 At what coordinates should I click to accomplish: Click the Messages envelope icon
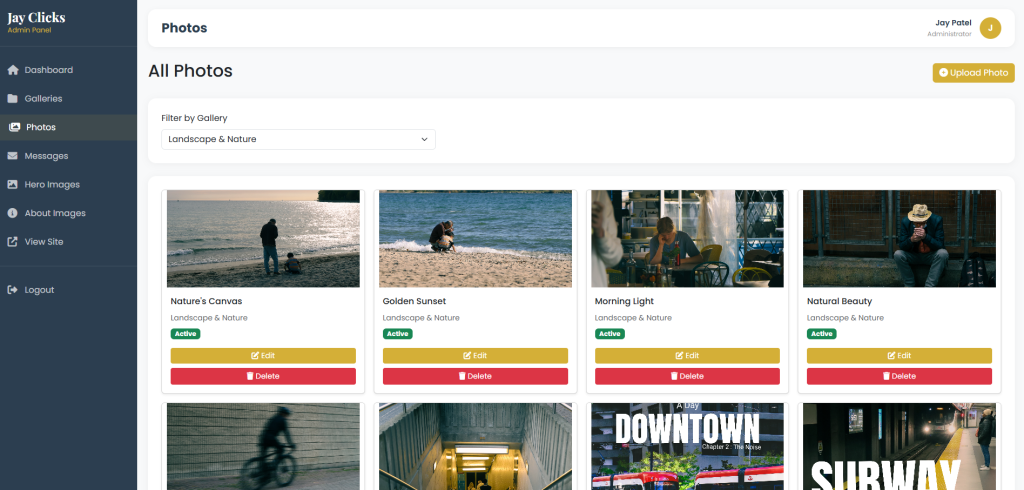click(13, 156)
